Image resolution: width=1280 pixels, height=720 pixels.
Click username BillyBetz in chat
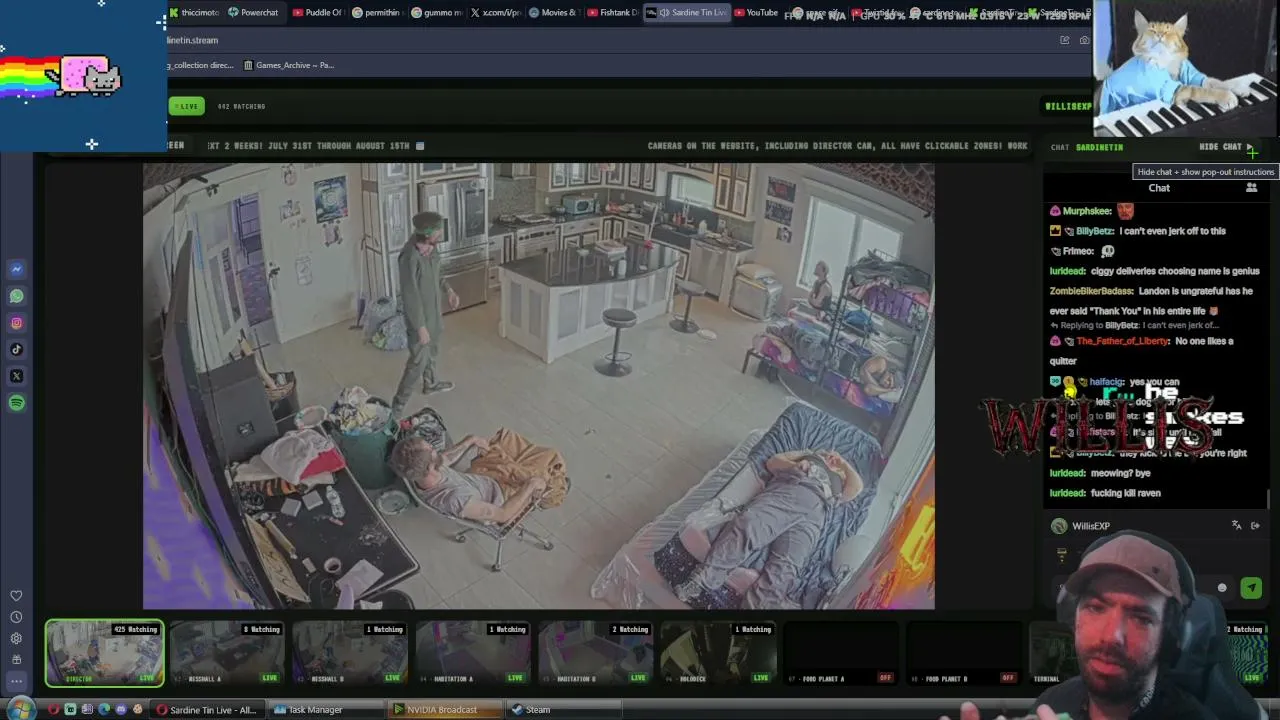(x=1095, y=231)
